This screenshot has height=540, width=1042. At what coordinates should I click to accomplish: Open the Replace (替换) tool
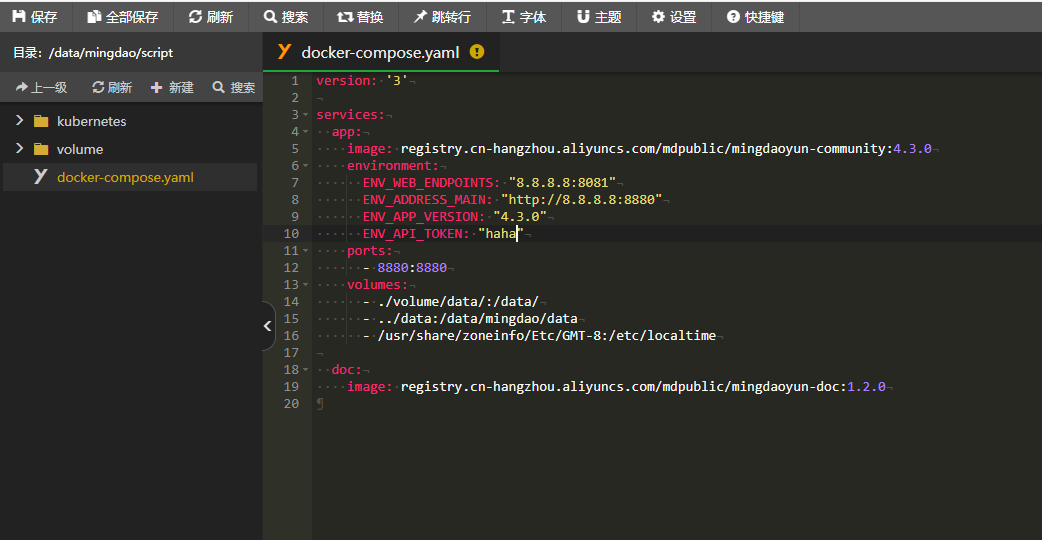(x=360, y=17)
